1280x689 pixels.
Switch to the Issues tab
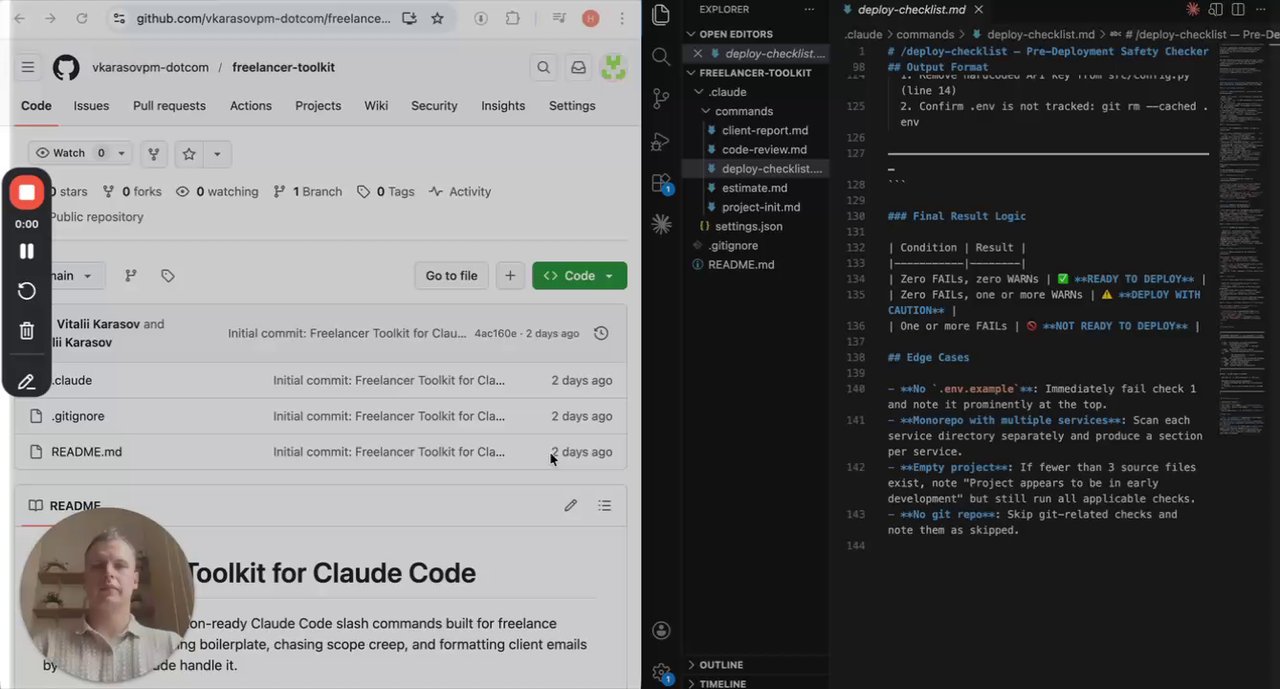tap(91, 105)
